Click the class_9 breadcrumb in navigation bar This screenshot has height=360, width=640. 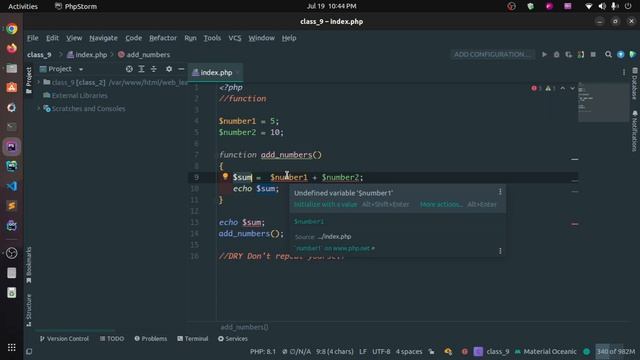pos(39,54)
